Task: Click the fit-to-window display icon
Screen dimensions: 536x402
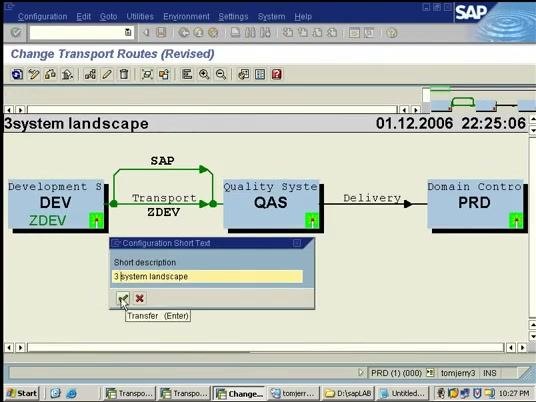Action: click(147, 74)
